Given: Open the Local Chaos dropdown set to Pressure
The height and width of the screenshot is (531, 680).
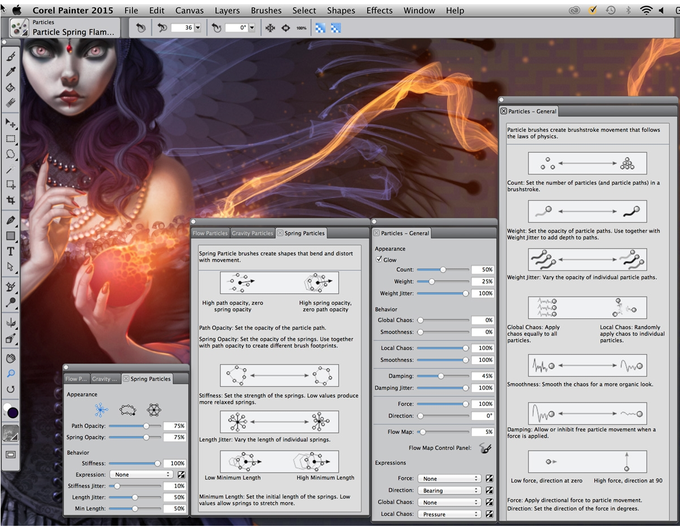Looking at the screenshot, I should click(449, 514).
